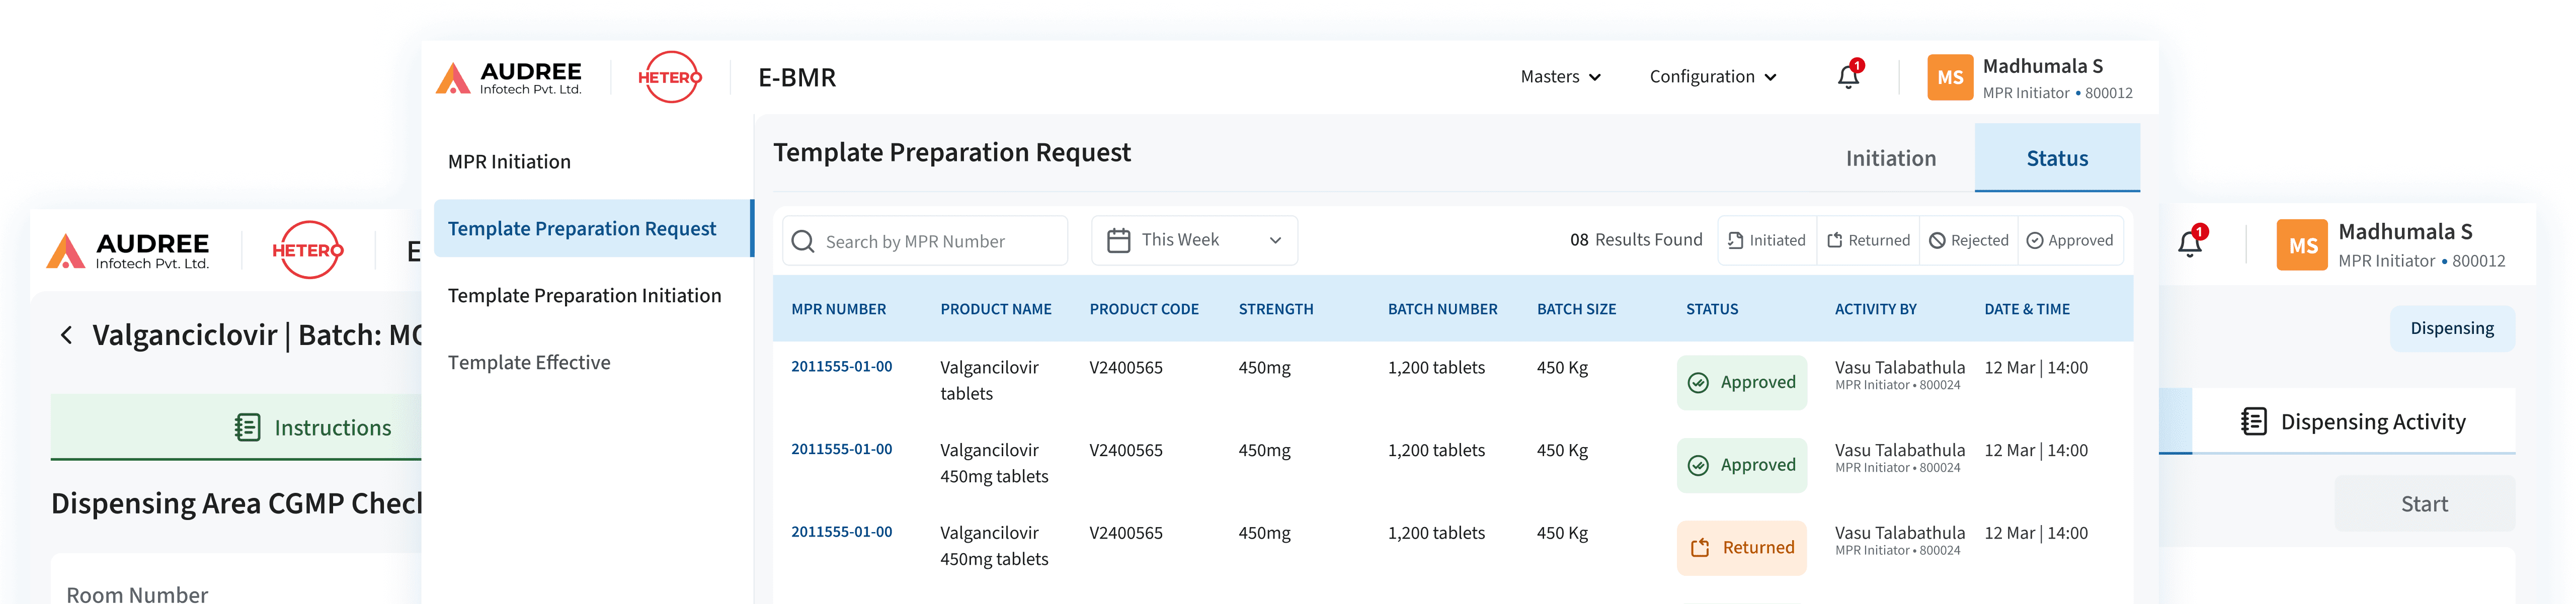The image size is (2576, 604).
Task: Open the Configuration dropdown
Action: tap(1712, 77)
